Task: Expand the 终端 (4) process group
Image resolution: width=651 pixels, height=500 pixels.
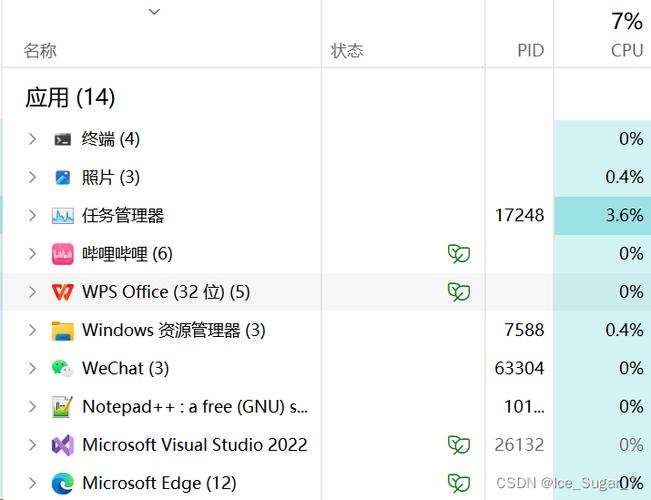Action: (x=32, y=139)
